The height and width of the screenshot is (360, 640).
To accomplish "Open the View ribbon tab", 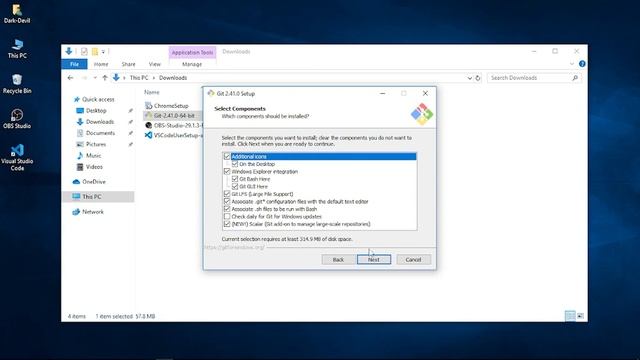I will point(155,64).
